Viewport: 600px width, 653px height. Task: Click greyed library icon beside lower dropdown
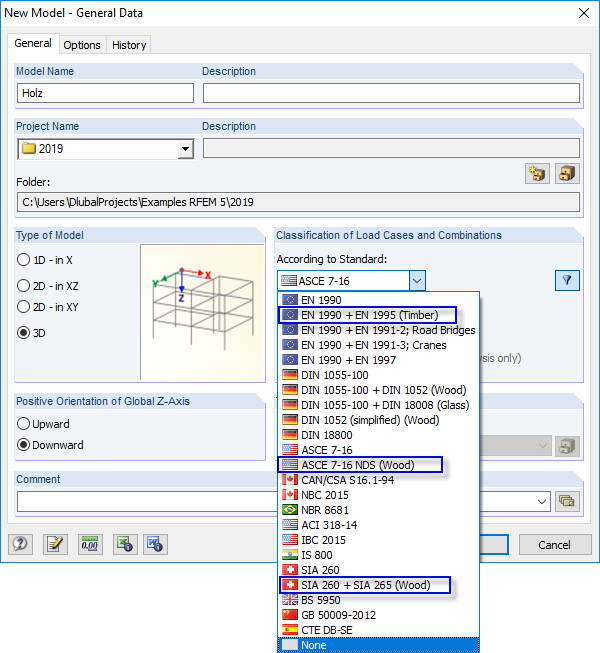567,446
